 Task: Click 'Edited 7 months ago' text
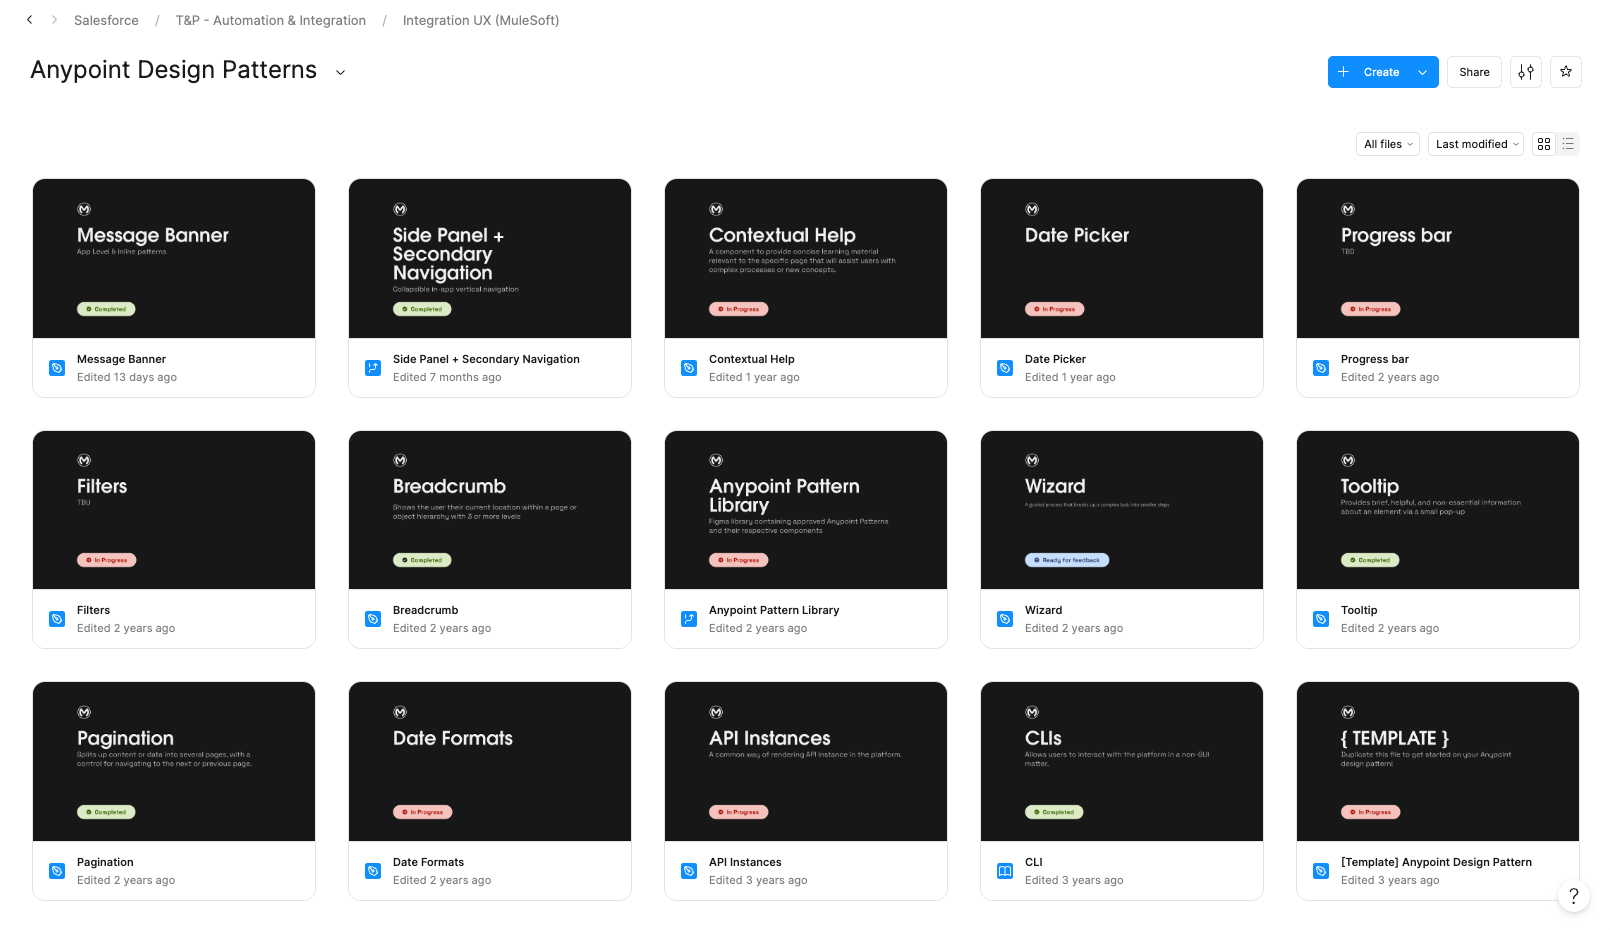447,377
